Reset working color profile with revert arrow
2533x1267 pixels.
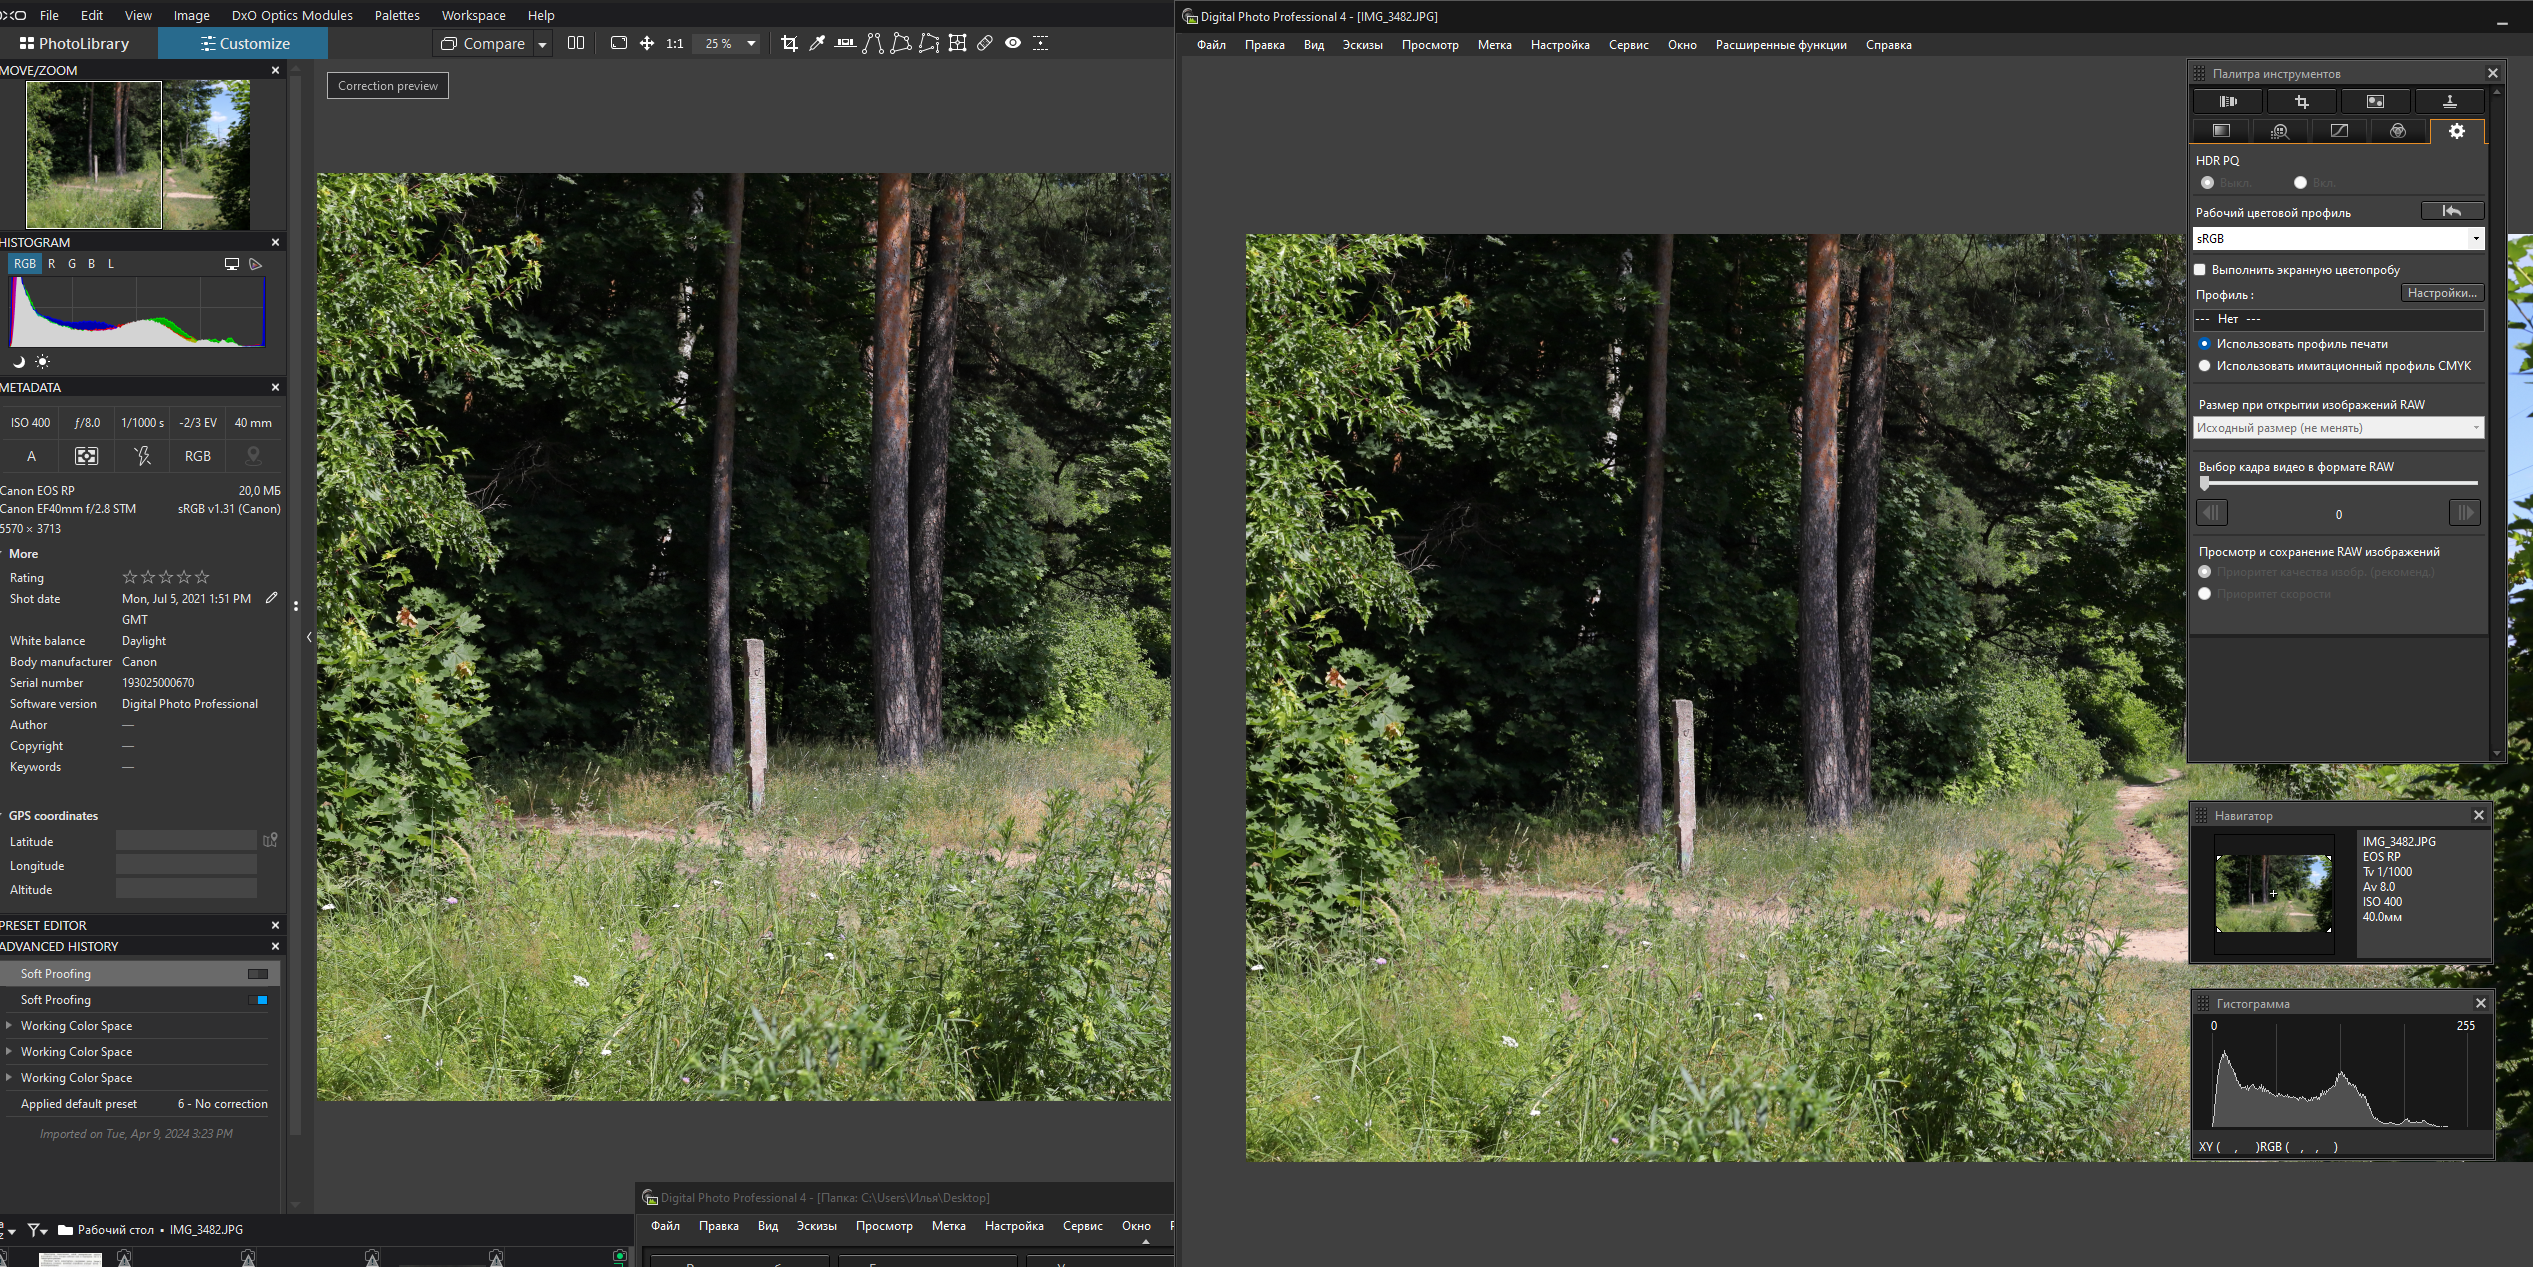(2451, 211)
